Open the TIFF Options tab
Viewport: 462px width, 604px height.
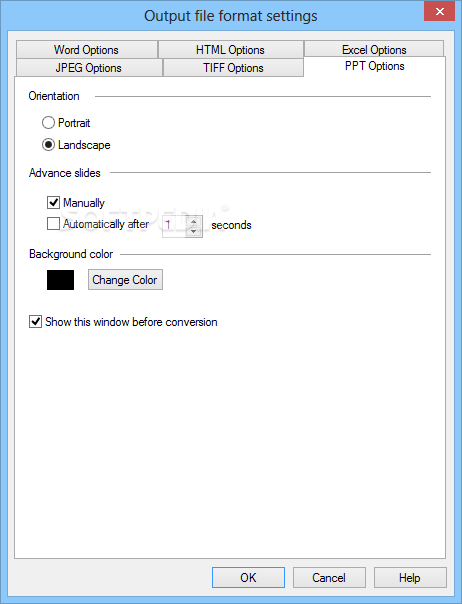tap(233, 68)
